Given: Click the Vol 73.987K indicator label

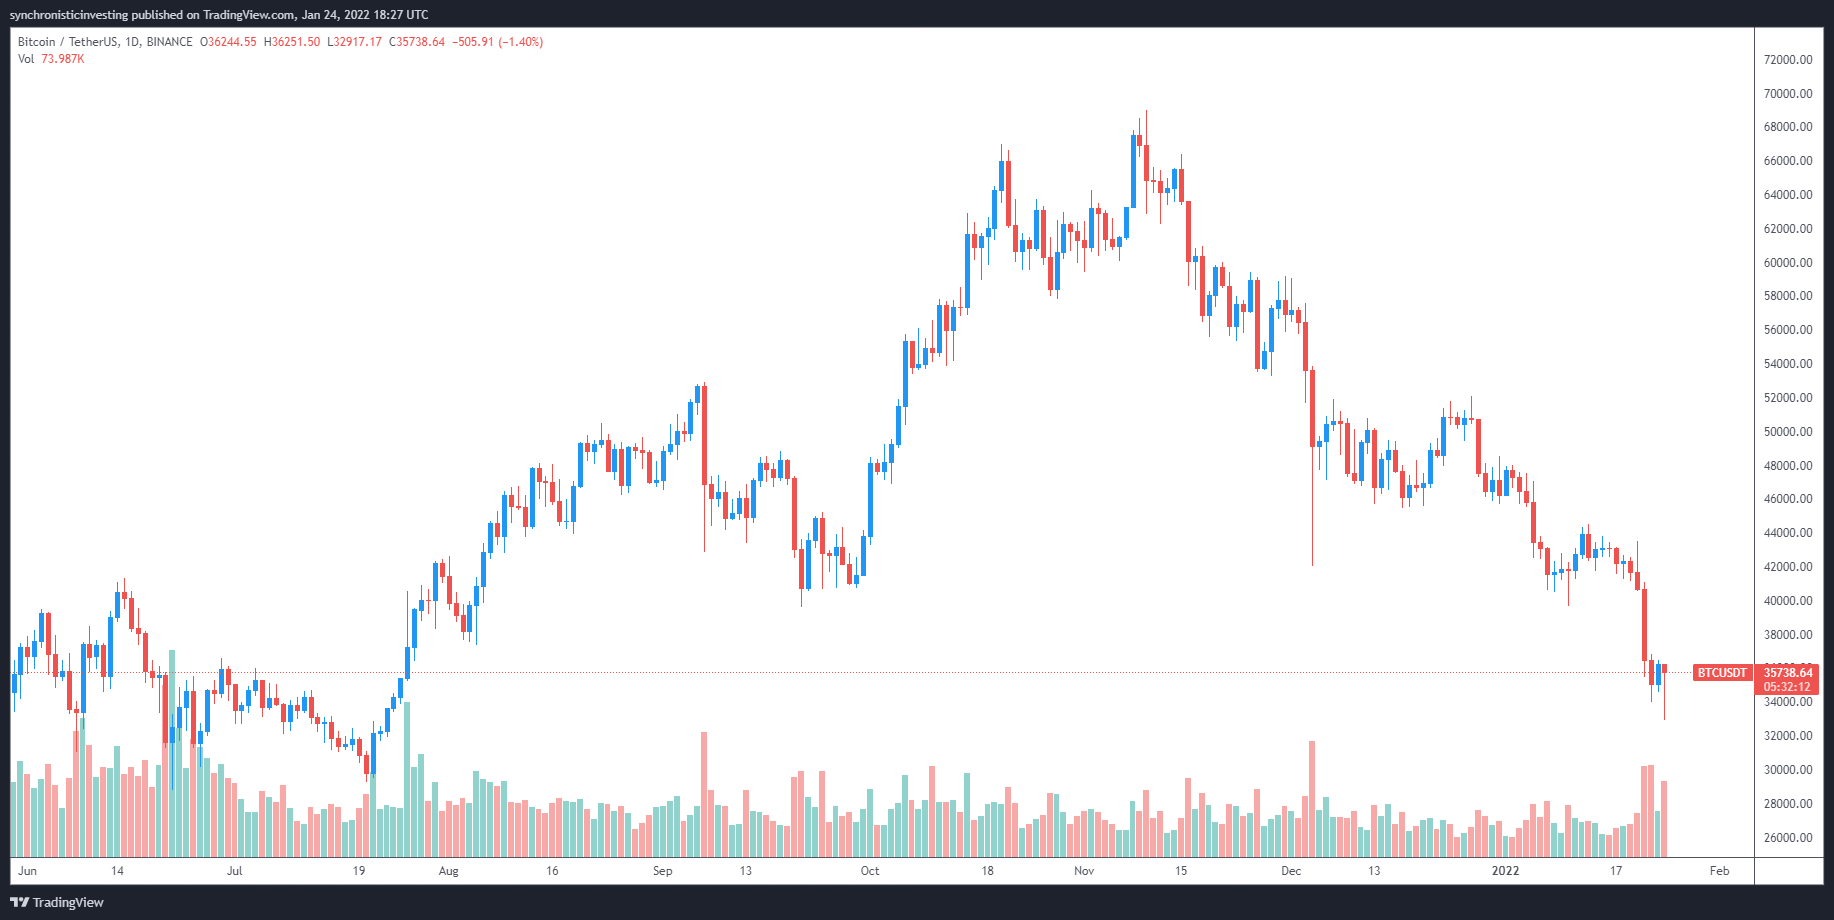Looking at the screenshot, I should click(51, 59).
